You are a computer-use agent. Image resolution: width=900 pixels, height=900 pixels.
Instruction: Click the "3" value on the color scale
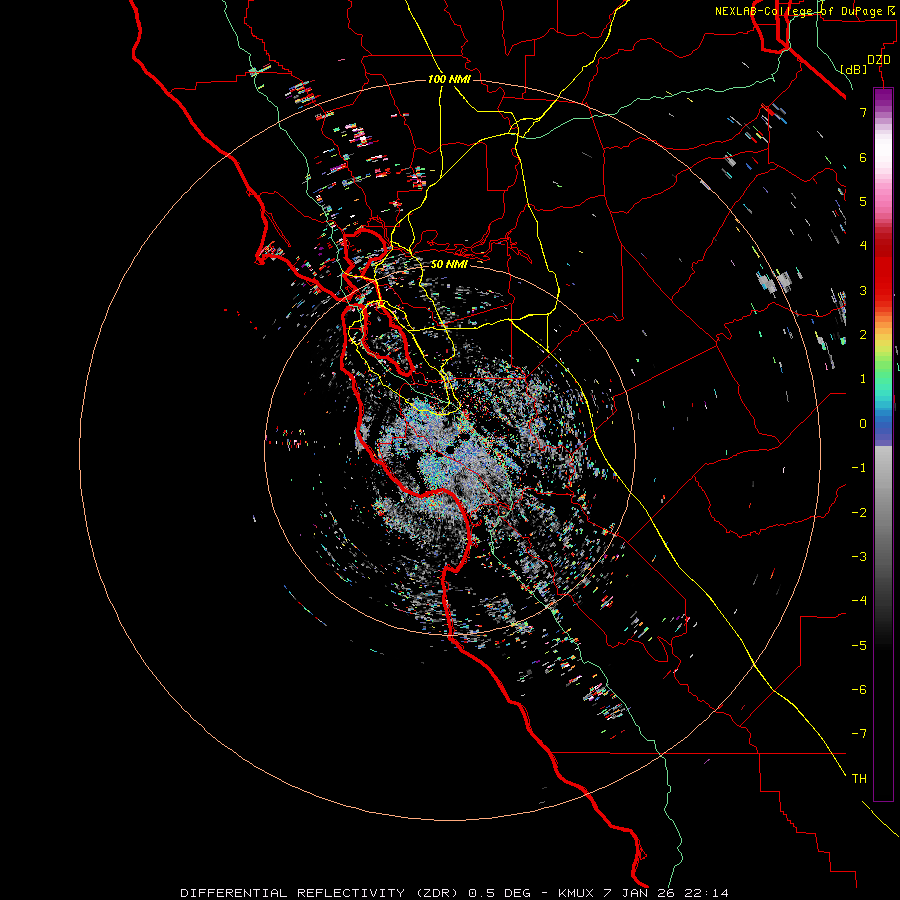tap(863, 290)
